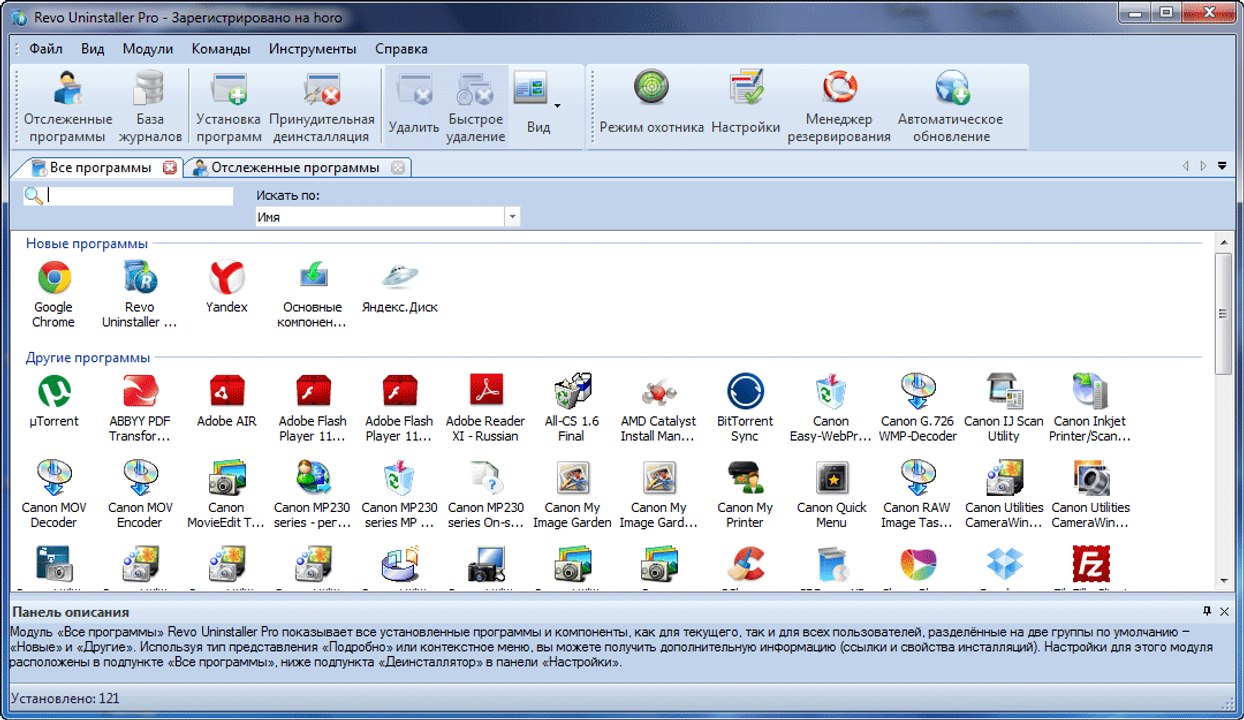The width and height of the screenshot is (1244, 720).
Task: Click the Другие программы group header
Action: tap(88, 357)
